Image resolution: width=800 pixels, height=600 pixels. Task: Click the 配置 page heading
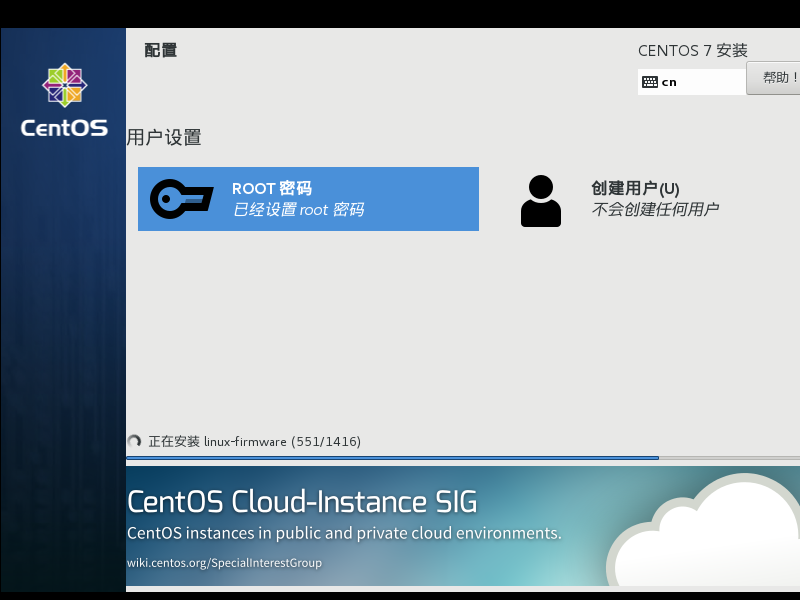[x=161, y=50]
